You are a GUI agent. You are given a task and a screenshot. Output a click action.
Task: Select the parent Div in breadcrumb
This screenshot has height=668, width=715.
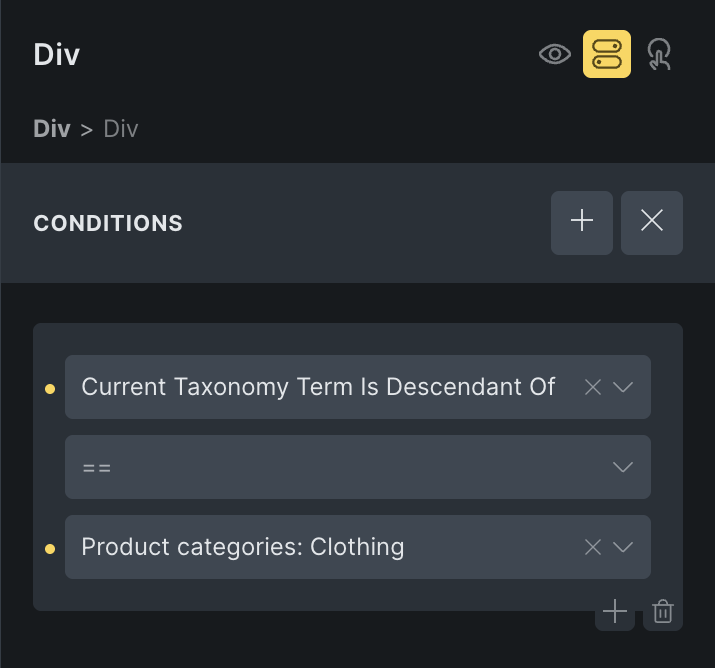click(x=52, y=129)
